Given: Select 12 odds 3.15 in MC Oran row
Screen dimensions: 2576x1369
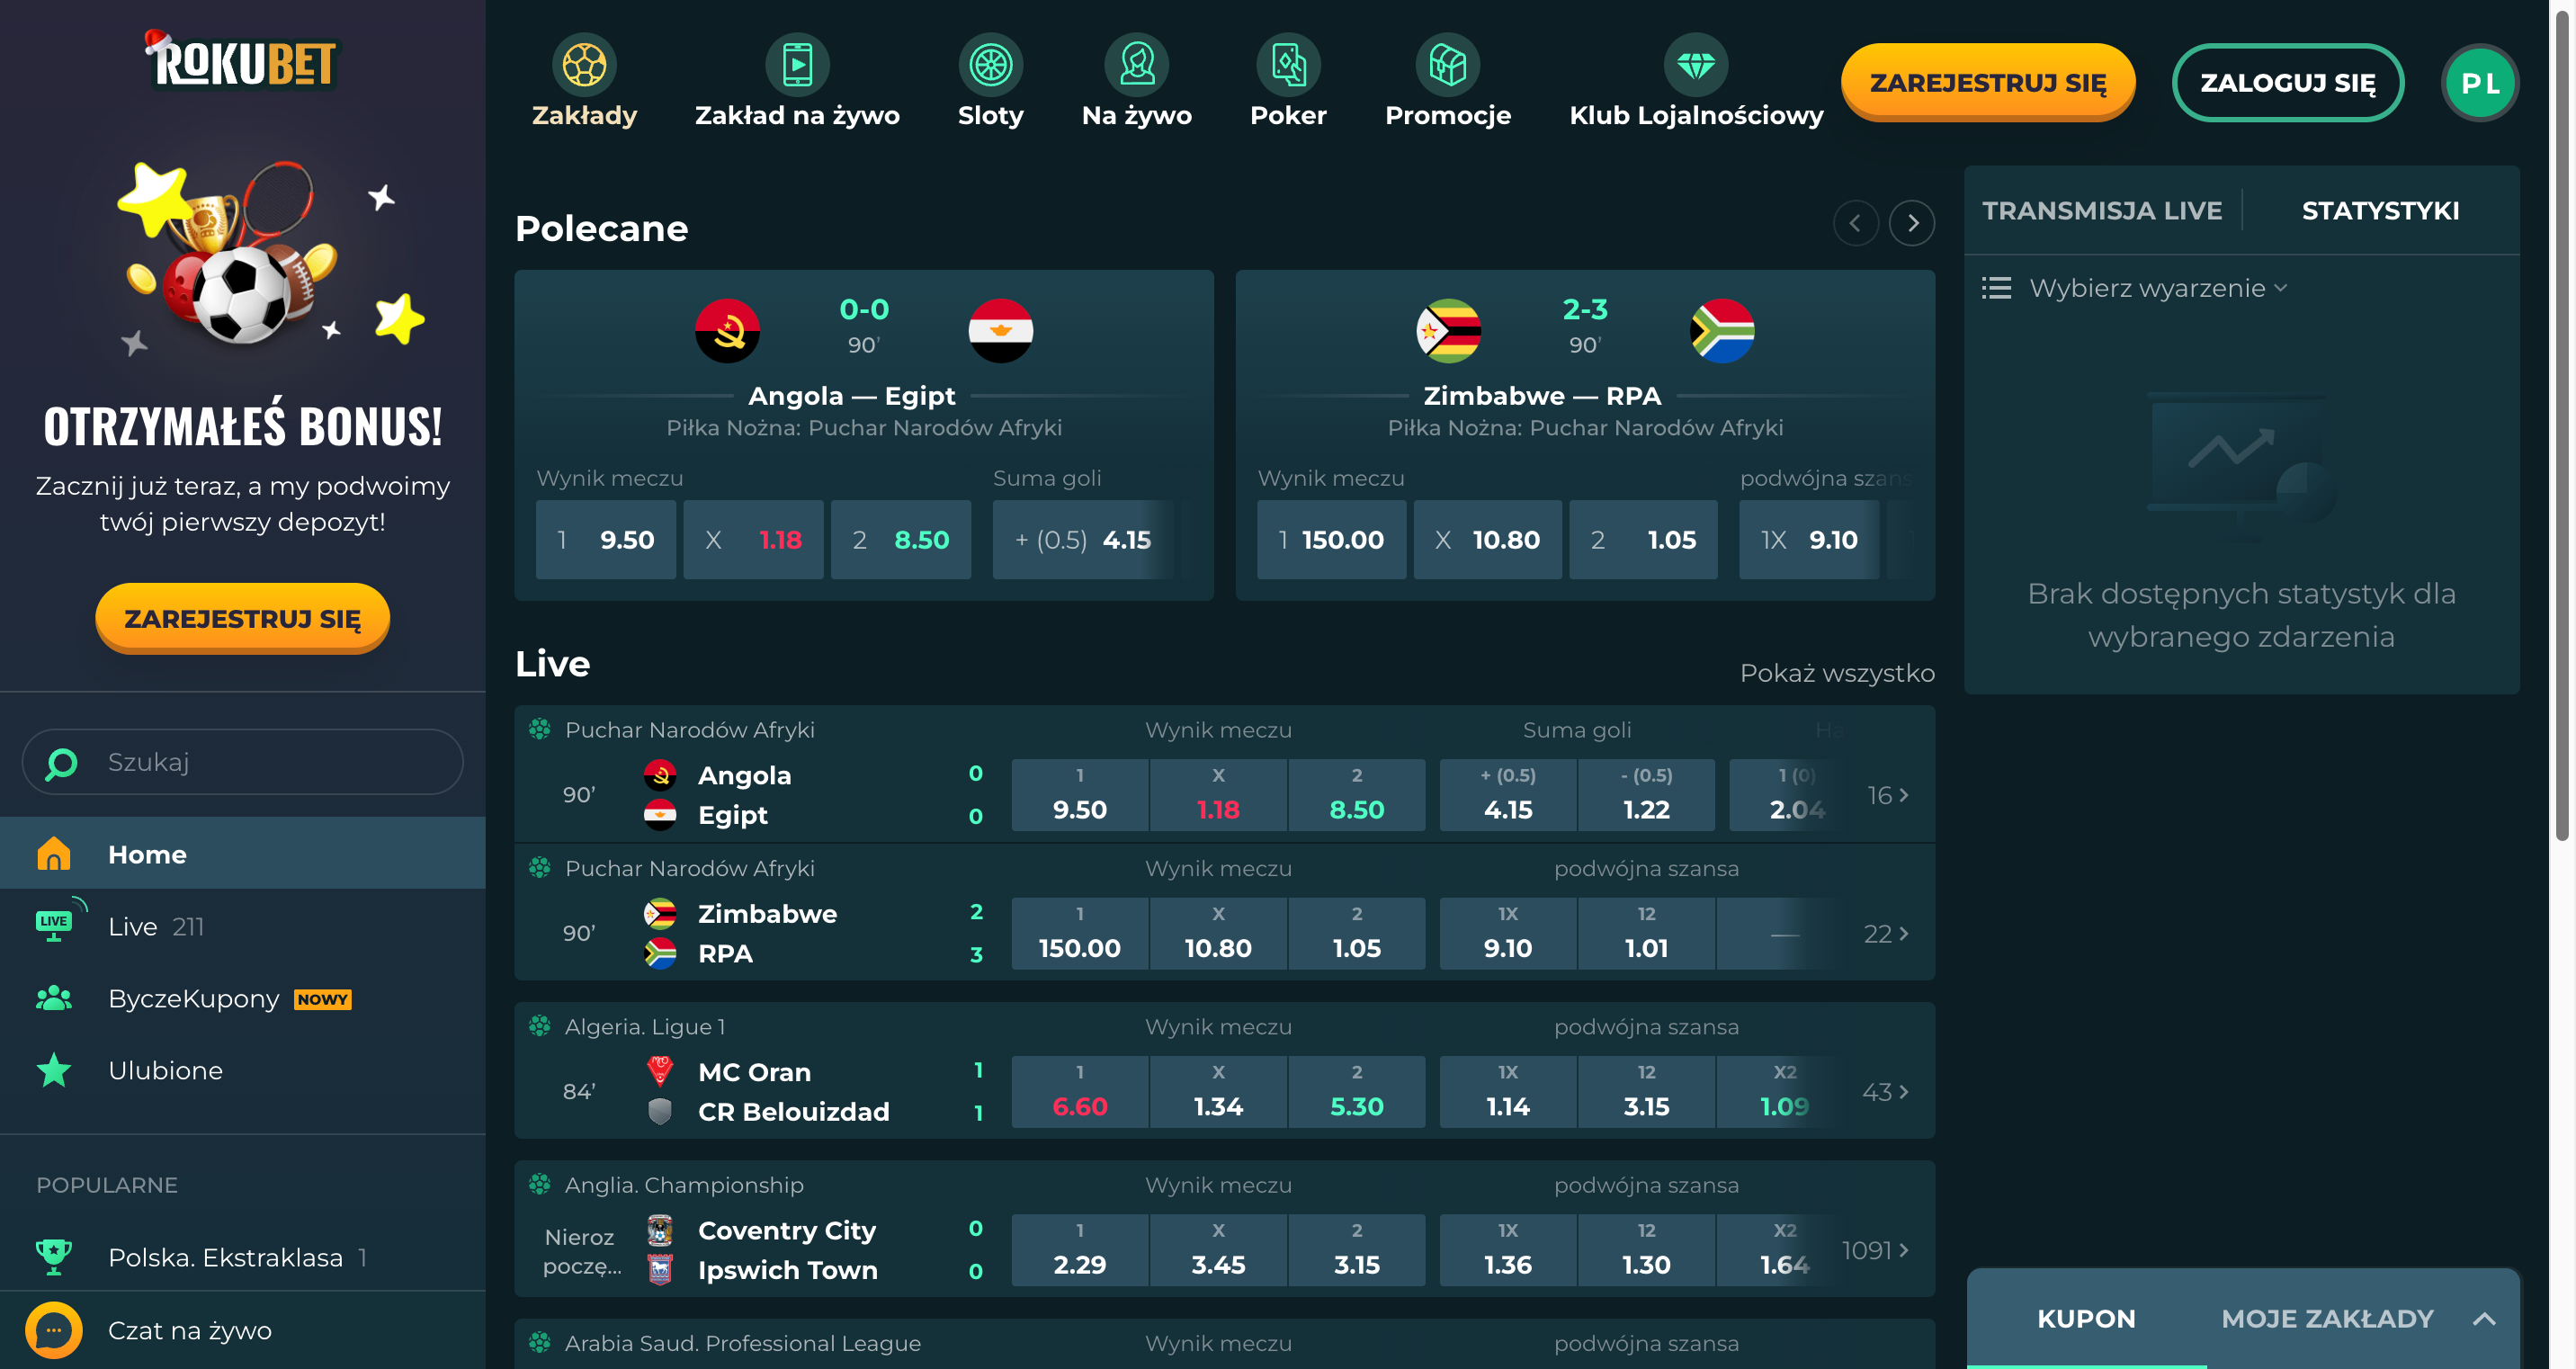Looking at the screenshot, I should pyautogui.click(x=1646, y=1092).
